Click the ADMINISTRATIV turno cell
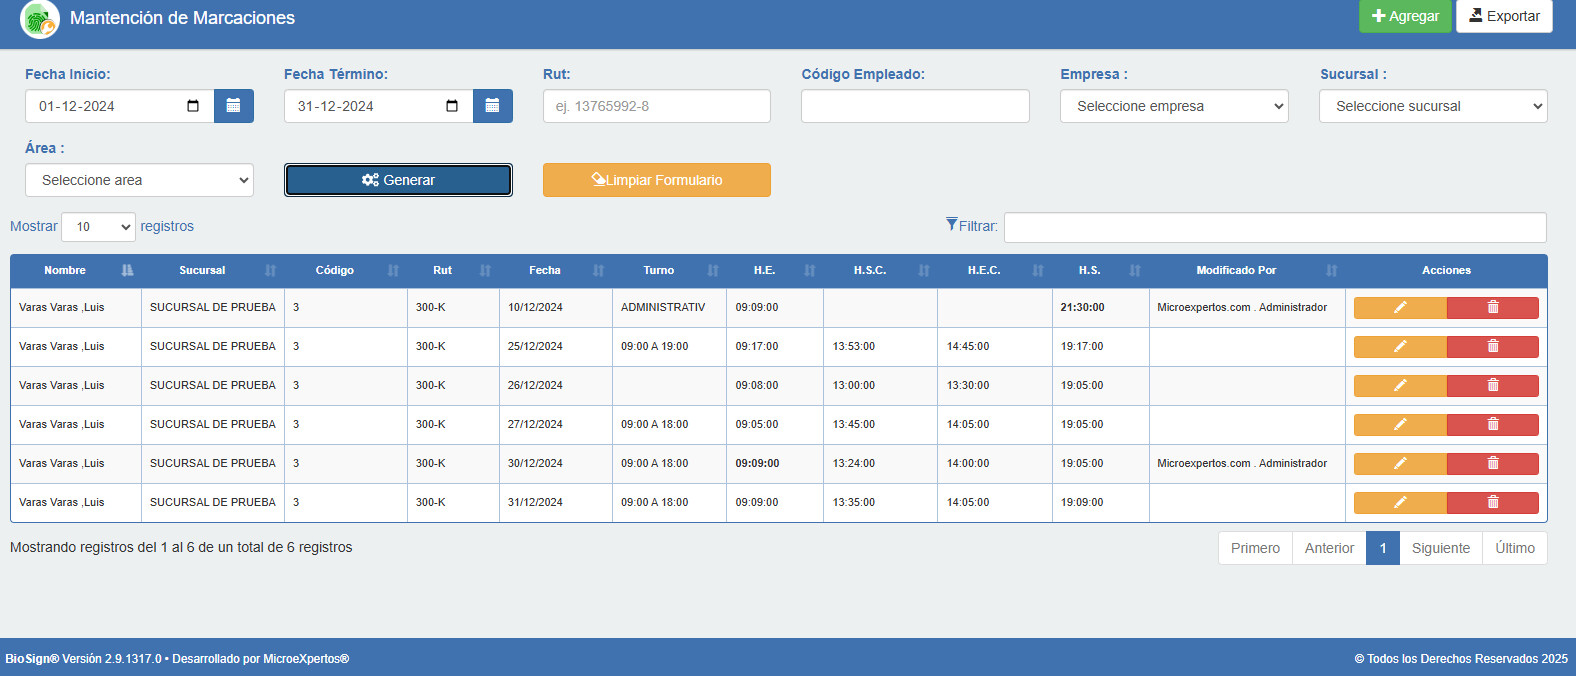 click(669, 308)
